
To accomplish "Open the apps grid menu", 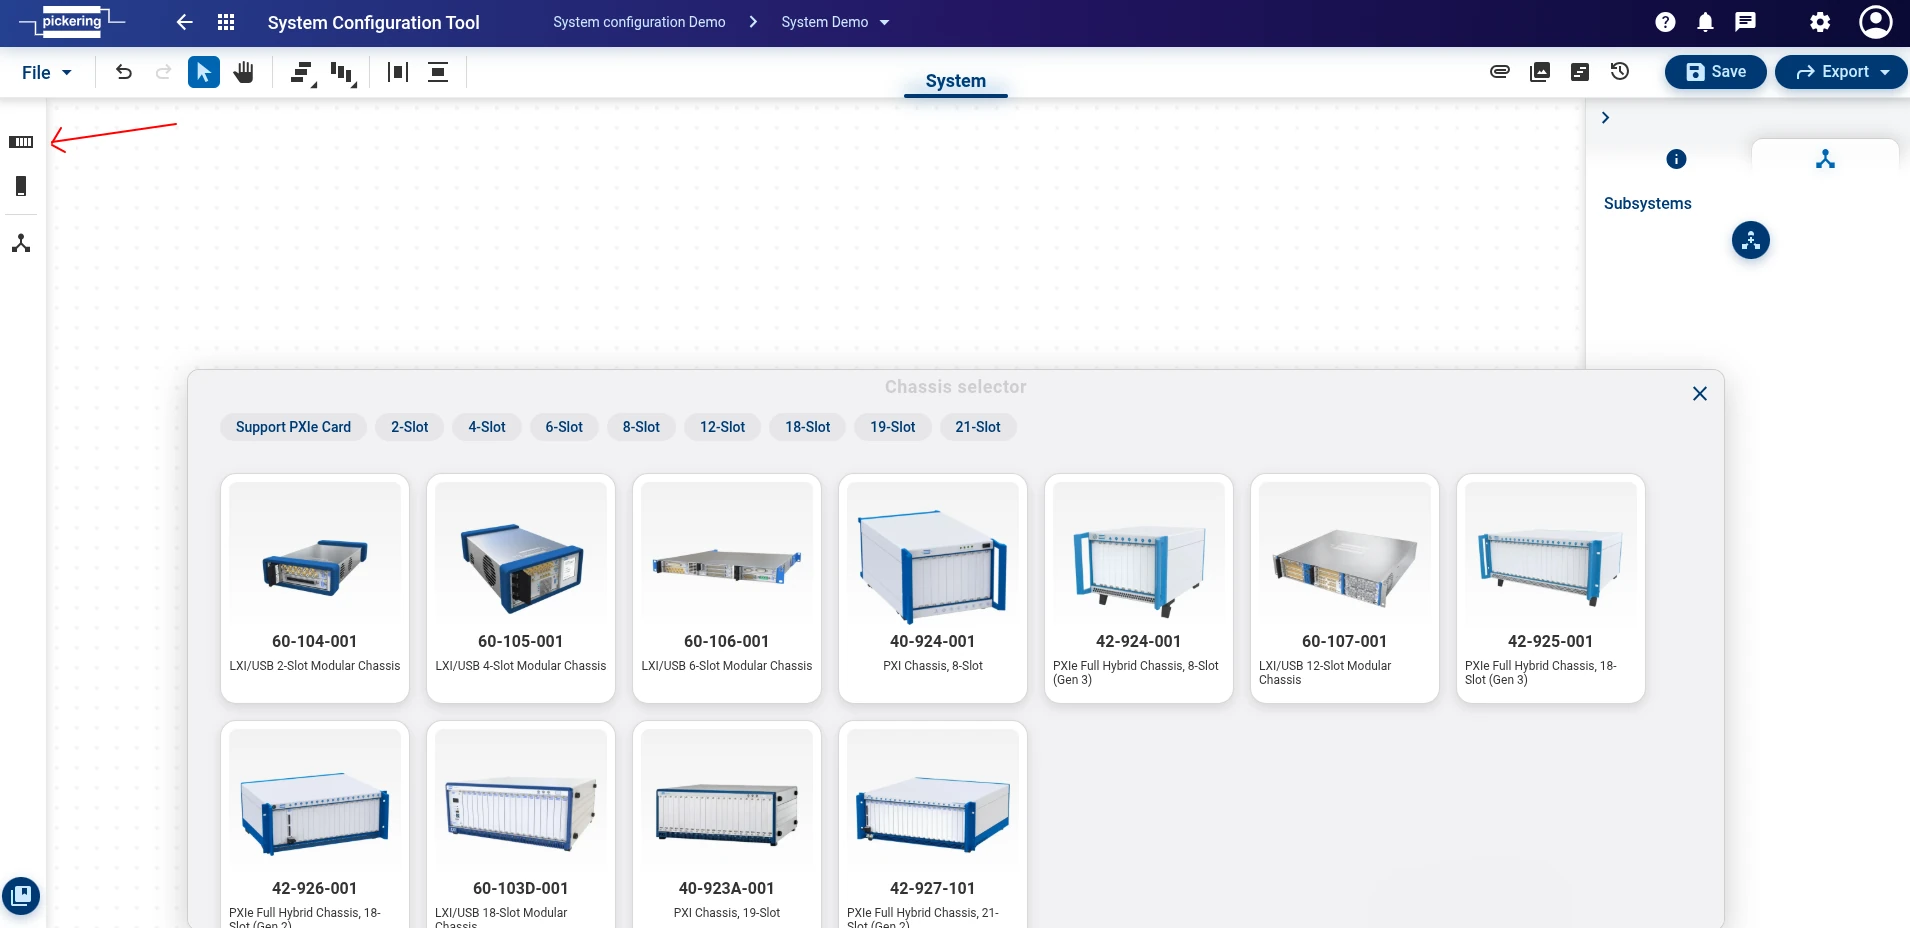I will 226,22.
